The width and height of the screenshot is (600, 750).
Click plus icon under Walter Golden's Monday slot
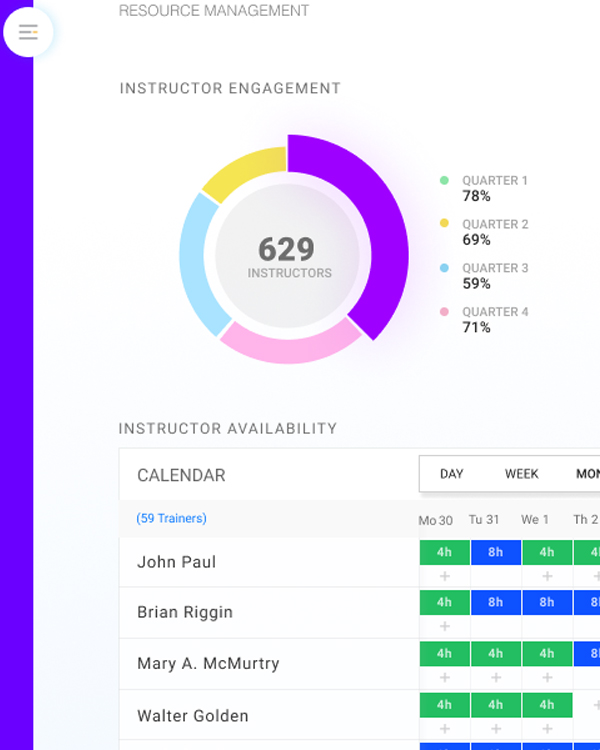tap(445, 730)
